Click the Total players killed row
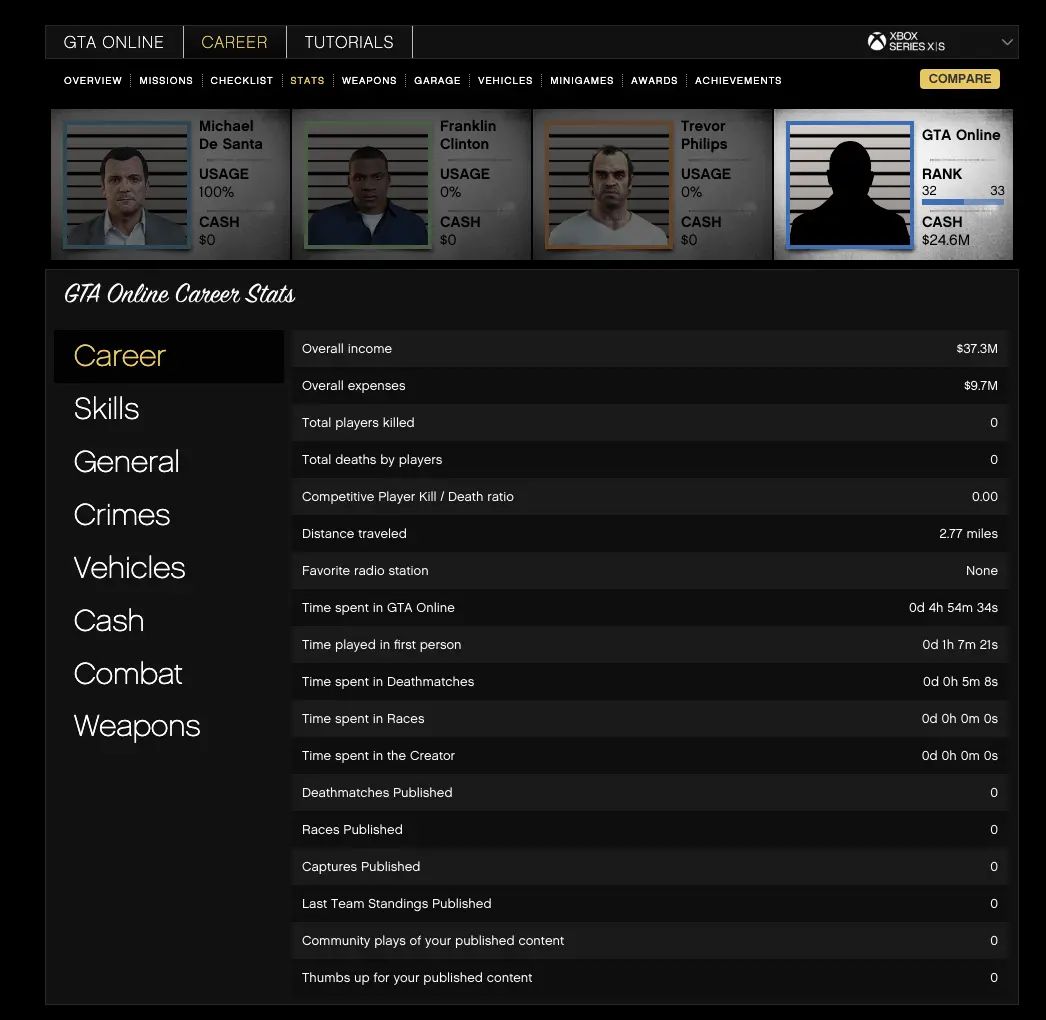Image resolution: width=1046 pixels, height=1020 pixels. point(649,422)
